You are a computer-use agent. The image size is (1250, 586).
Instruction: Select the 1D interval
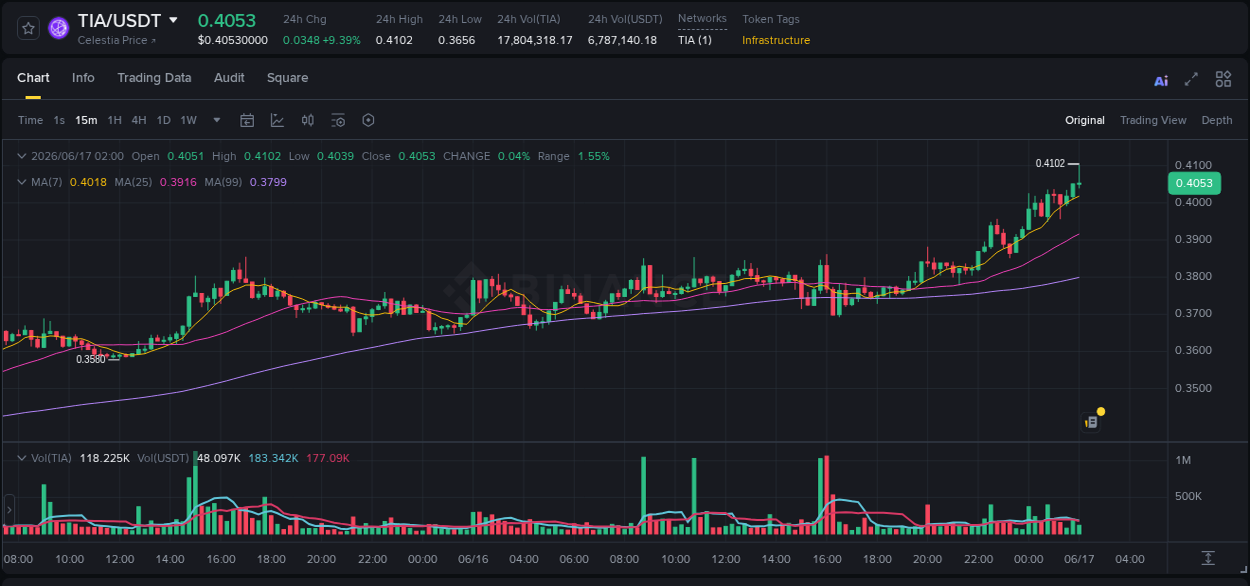coord(163,120)
